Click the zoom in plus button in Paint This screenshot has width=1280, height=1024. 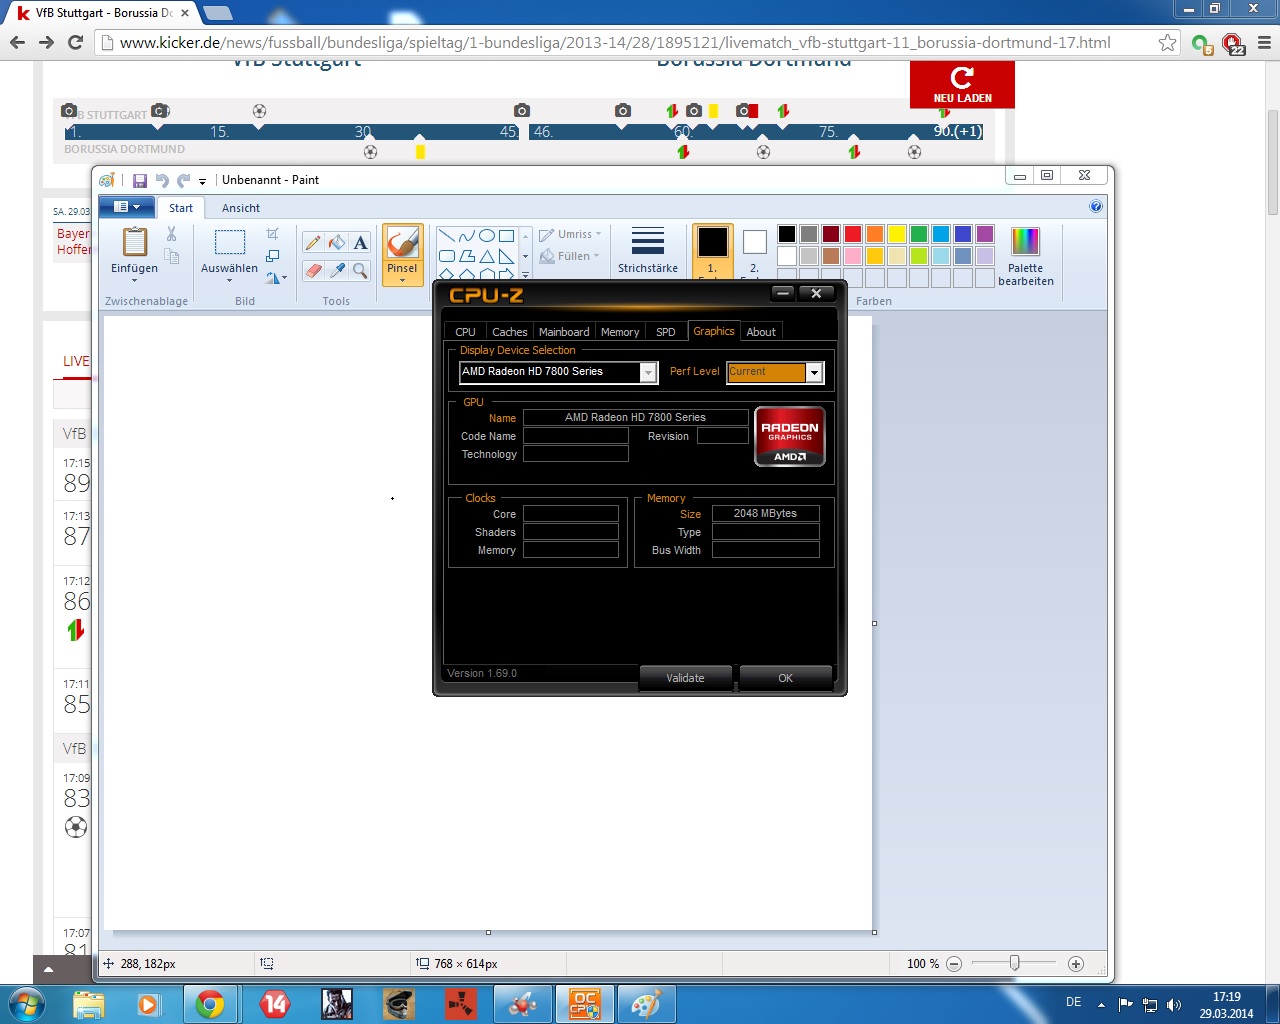[1076, 964]
